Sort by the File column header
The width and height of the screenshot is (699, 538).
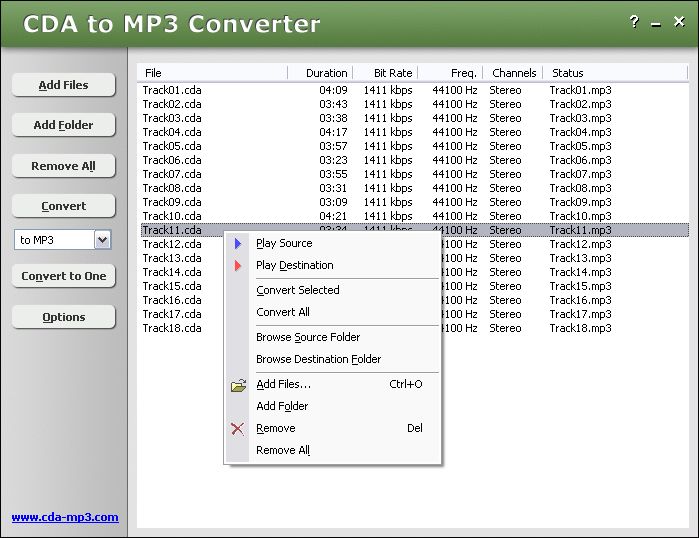[x=212, y=73]
